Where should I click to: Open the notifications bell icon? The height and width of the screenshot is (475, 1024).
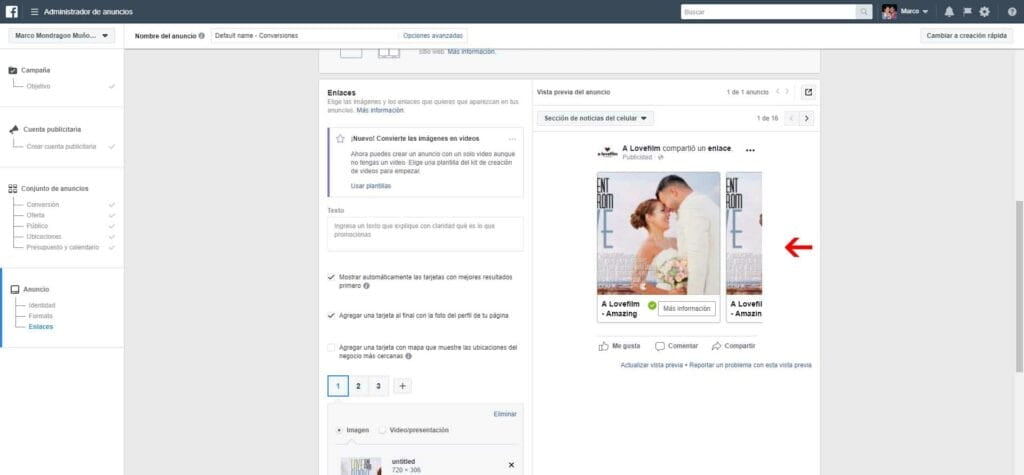tap(949, 12)
